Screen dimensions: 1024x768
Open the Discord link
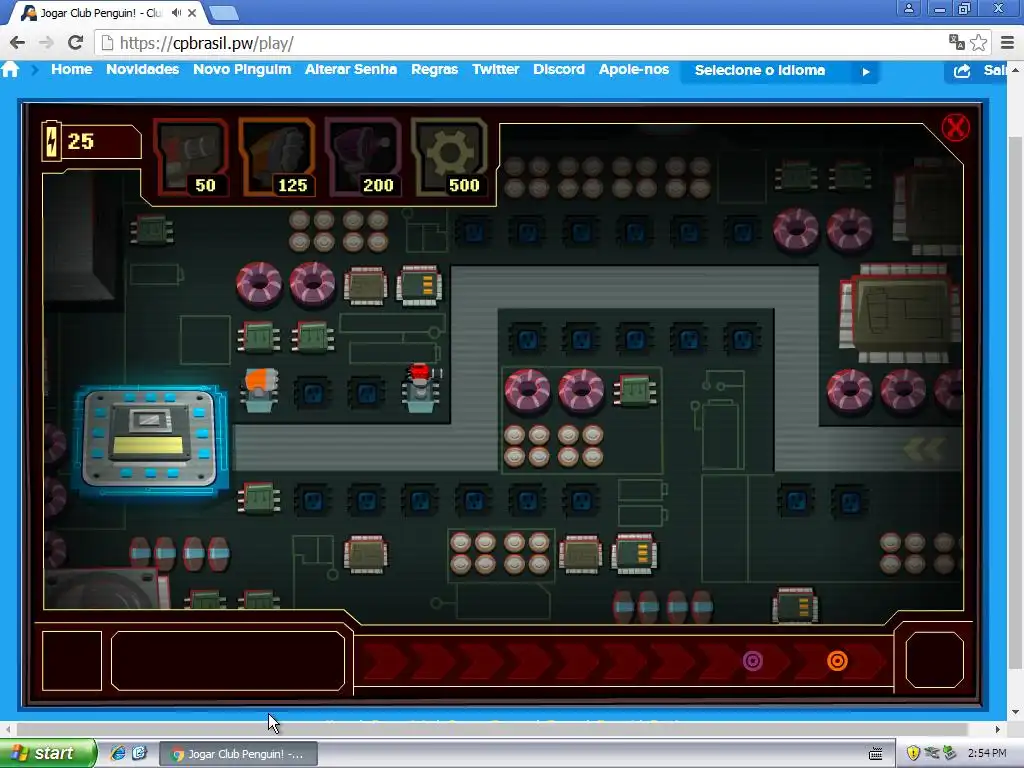click(x=559, y=69)
